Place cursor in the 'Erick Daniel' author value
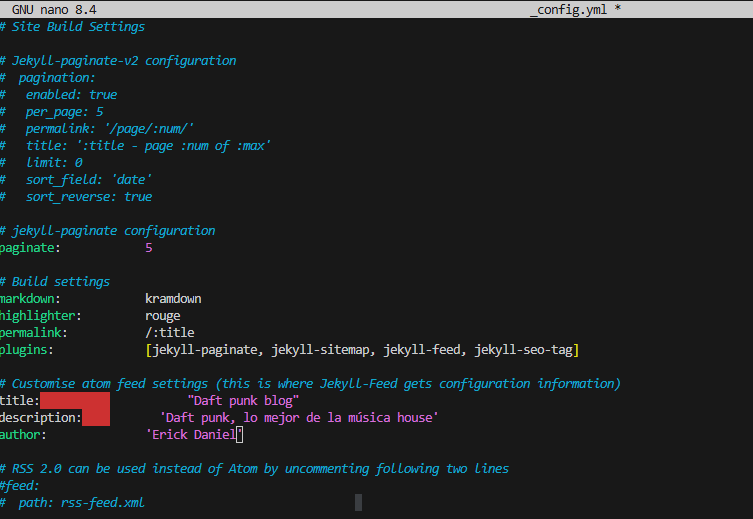The width and height of the screenshot is (753, 519). (x=192, y=435)
